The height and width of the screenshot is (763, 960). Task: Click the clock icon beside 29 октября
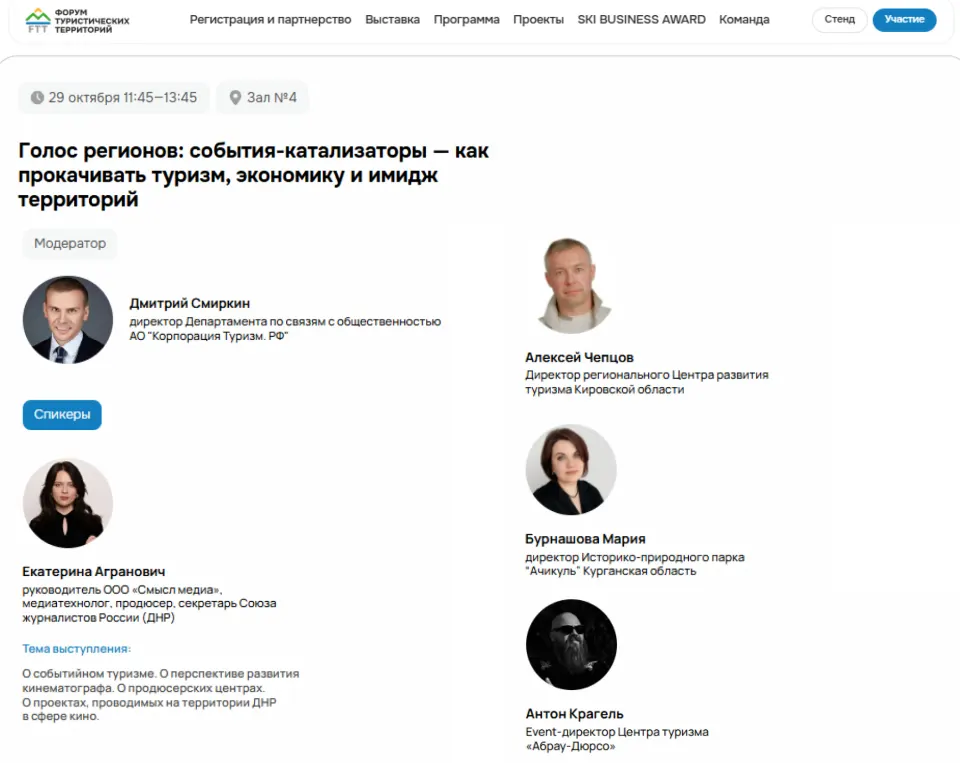[37, 97]
